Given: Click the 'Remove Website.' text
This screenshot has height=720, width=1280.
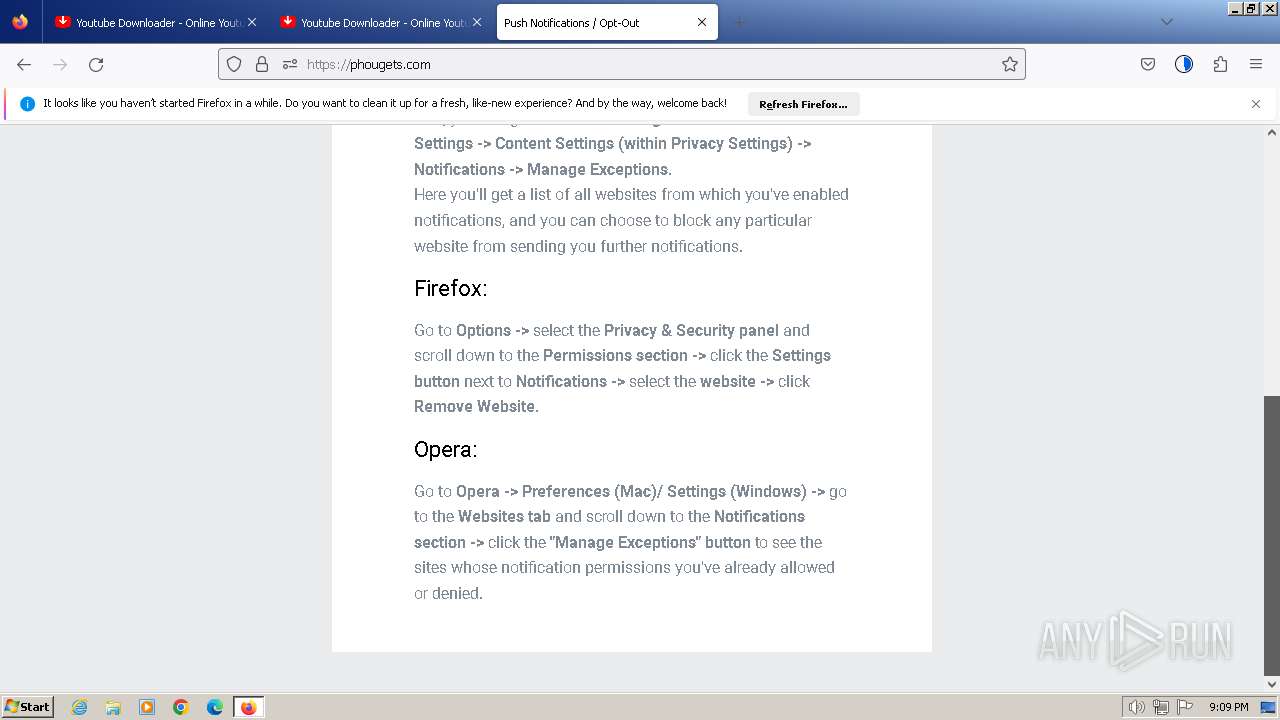Looking at the screenshot, I should [476, 407].
